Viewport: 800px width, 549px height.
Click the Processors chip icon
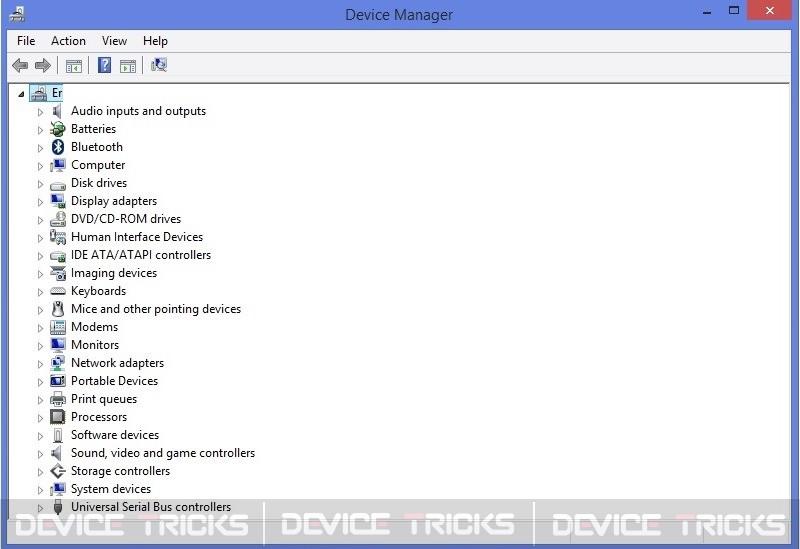58,417
